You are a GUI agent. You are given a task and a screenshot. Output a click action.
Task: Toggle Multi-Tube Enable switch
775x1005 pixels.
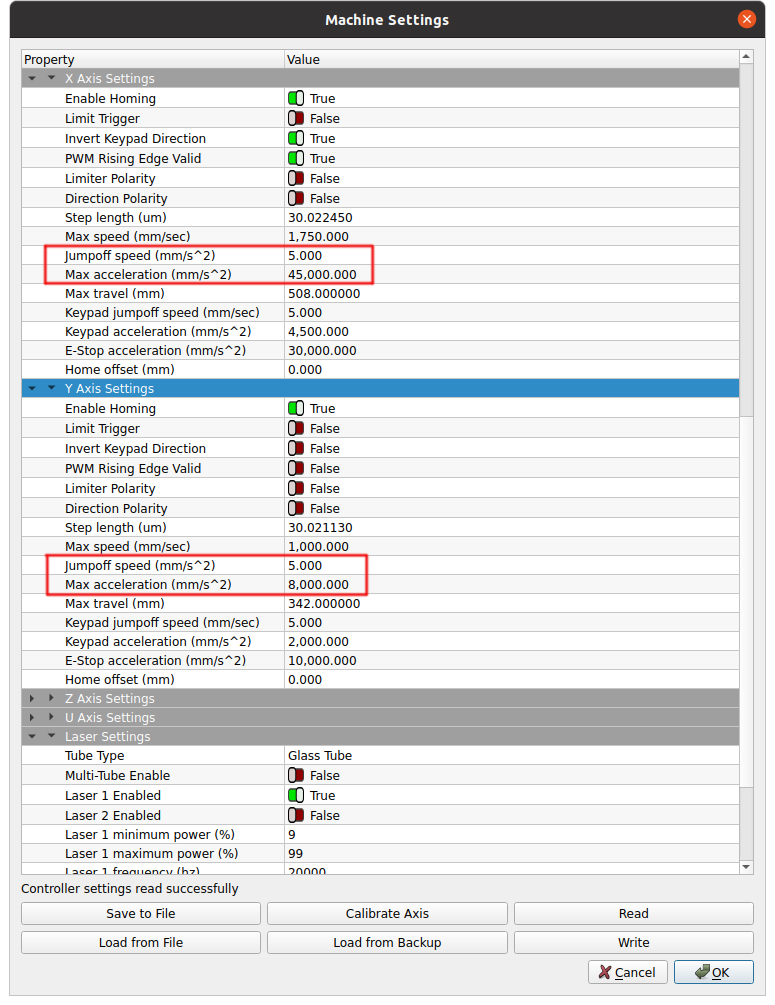coord(296,776)
